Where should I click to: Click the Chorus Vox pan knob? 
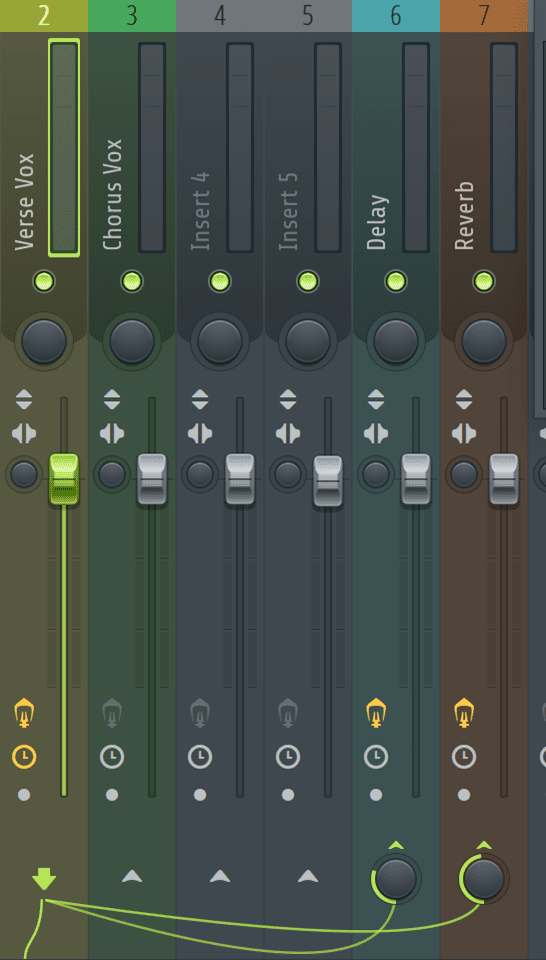click(132, 341)
